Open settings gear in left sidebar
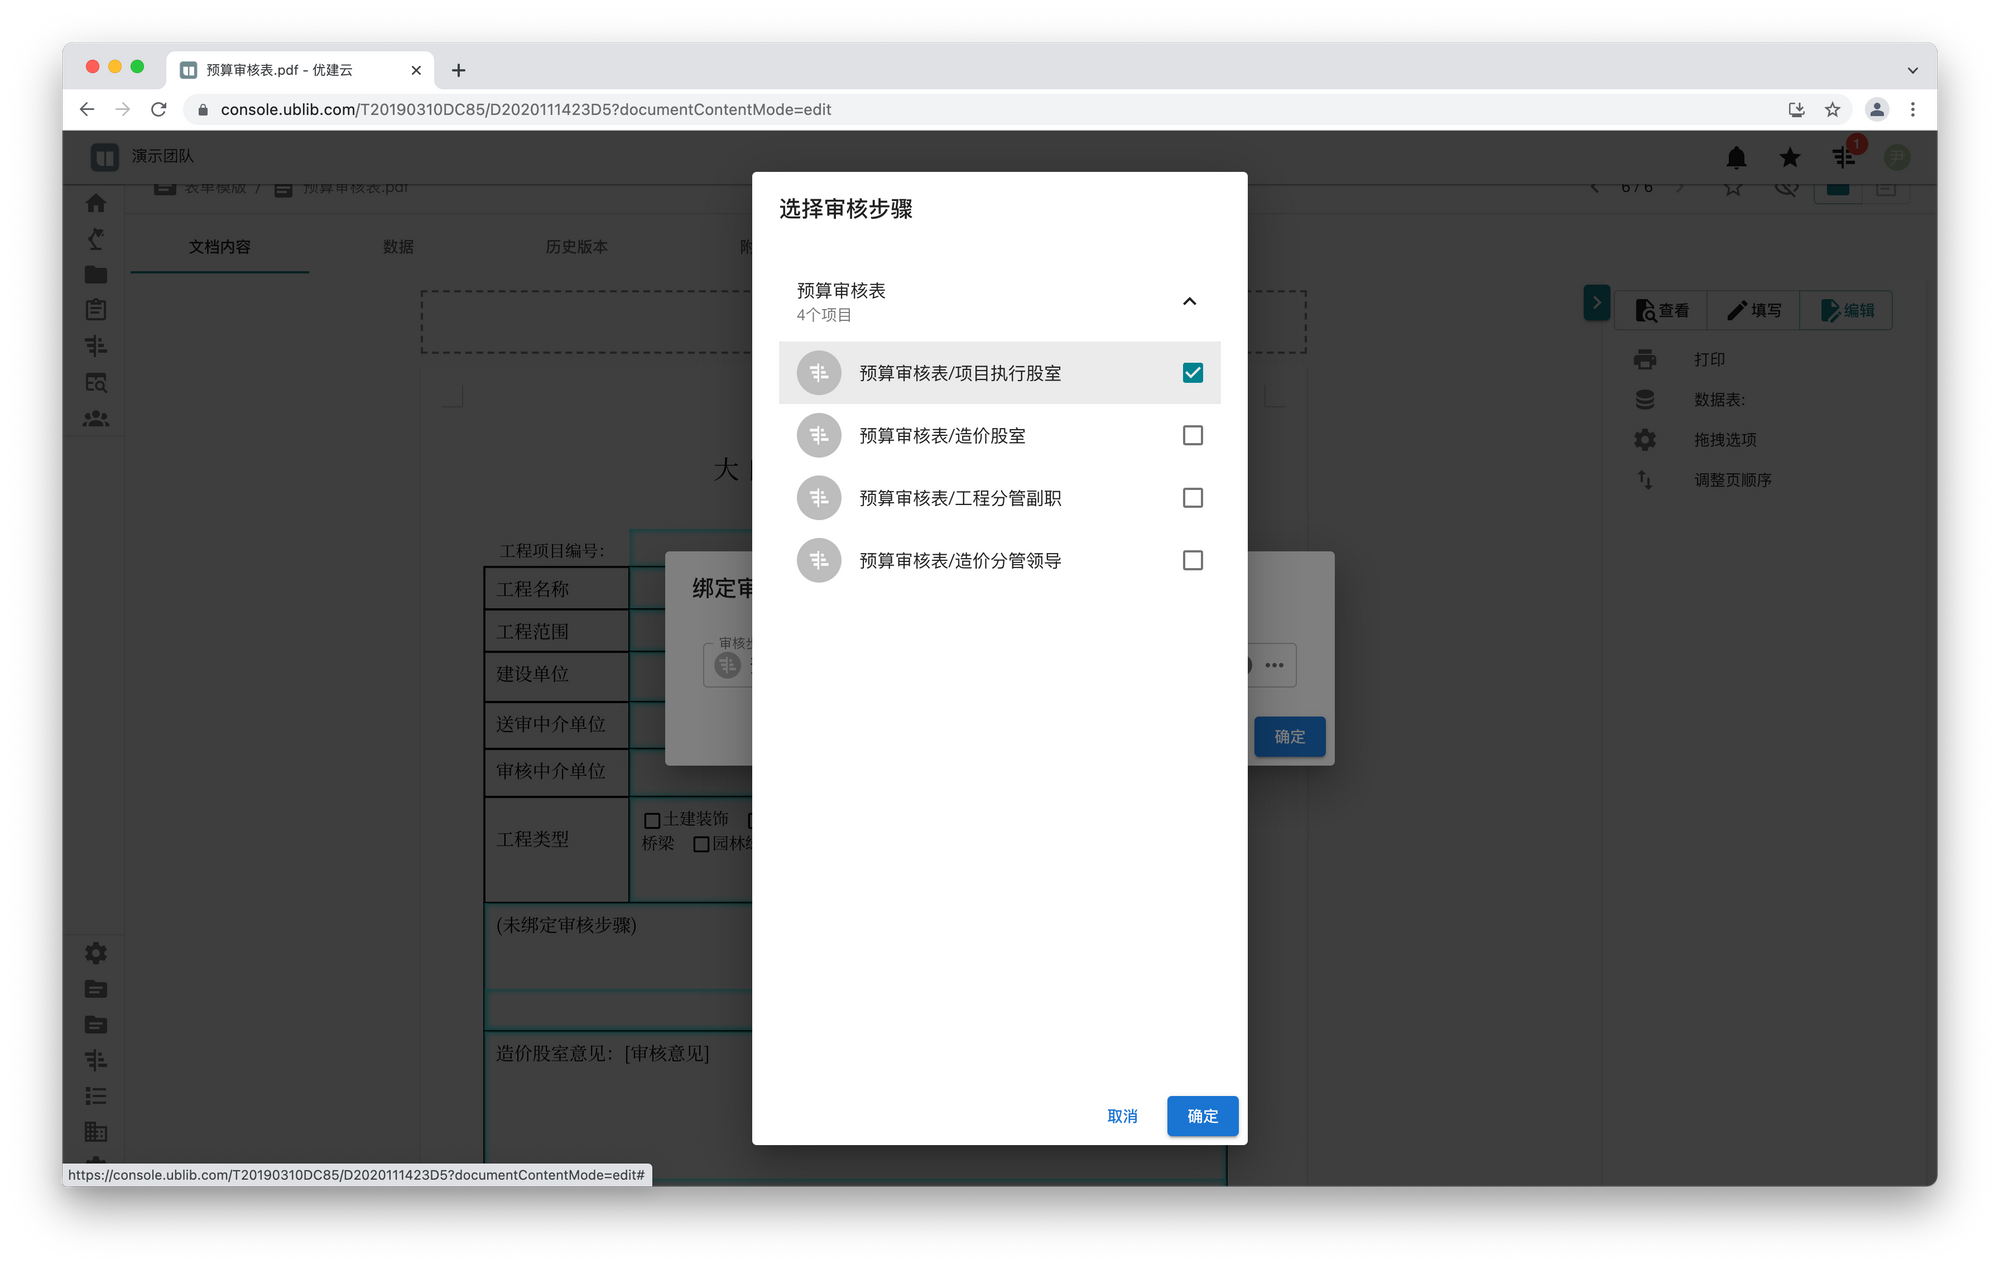Viewport: 2000px width, 1269px height. coord(96,953)
